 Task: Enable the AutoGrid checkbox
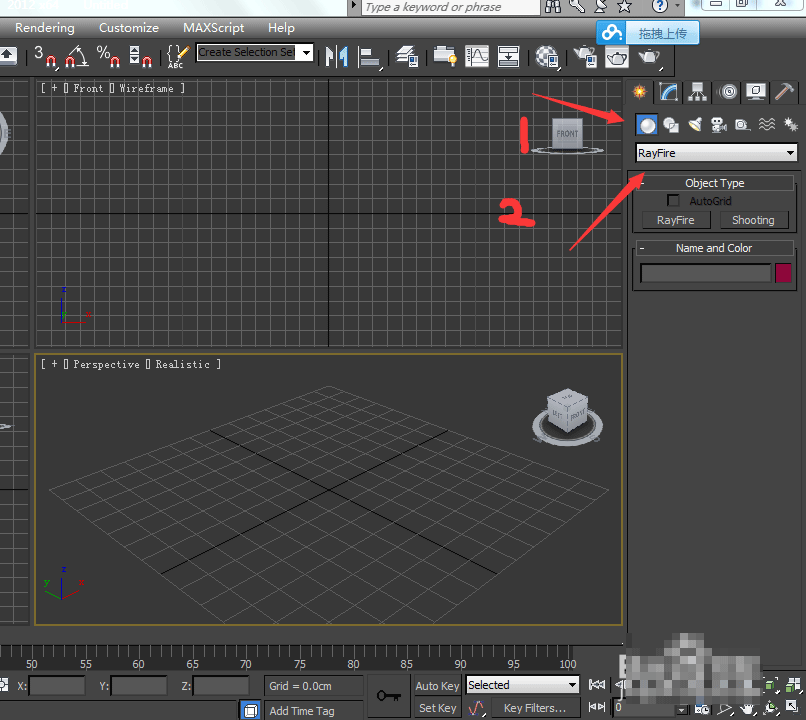point(673,200)
